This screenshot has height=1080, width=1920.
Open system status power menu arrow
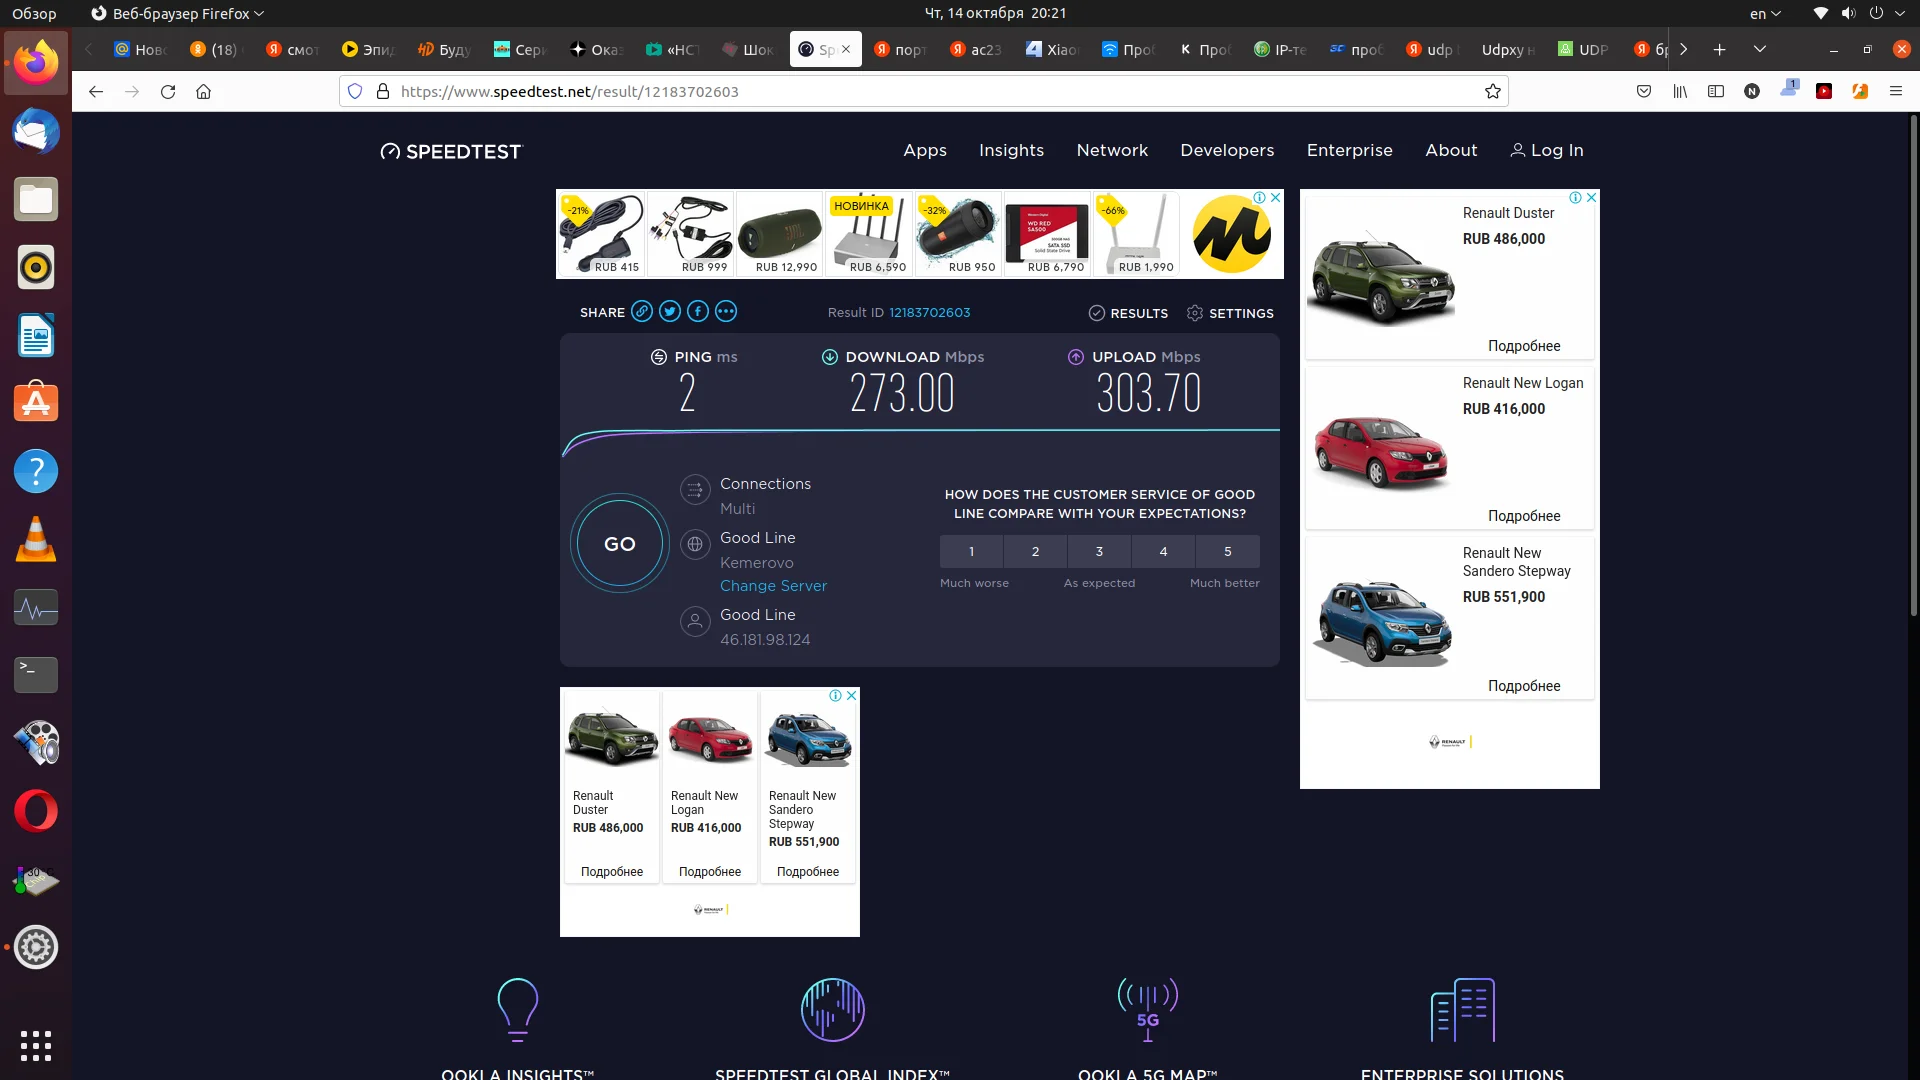click(1900, 14)
